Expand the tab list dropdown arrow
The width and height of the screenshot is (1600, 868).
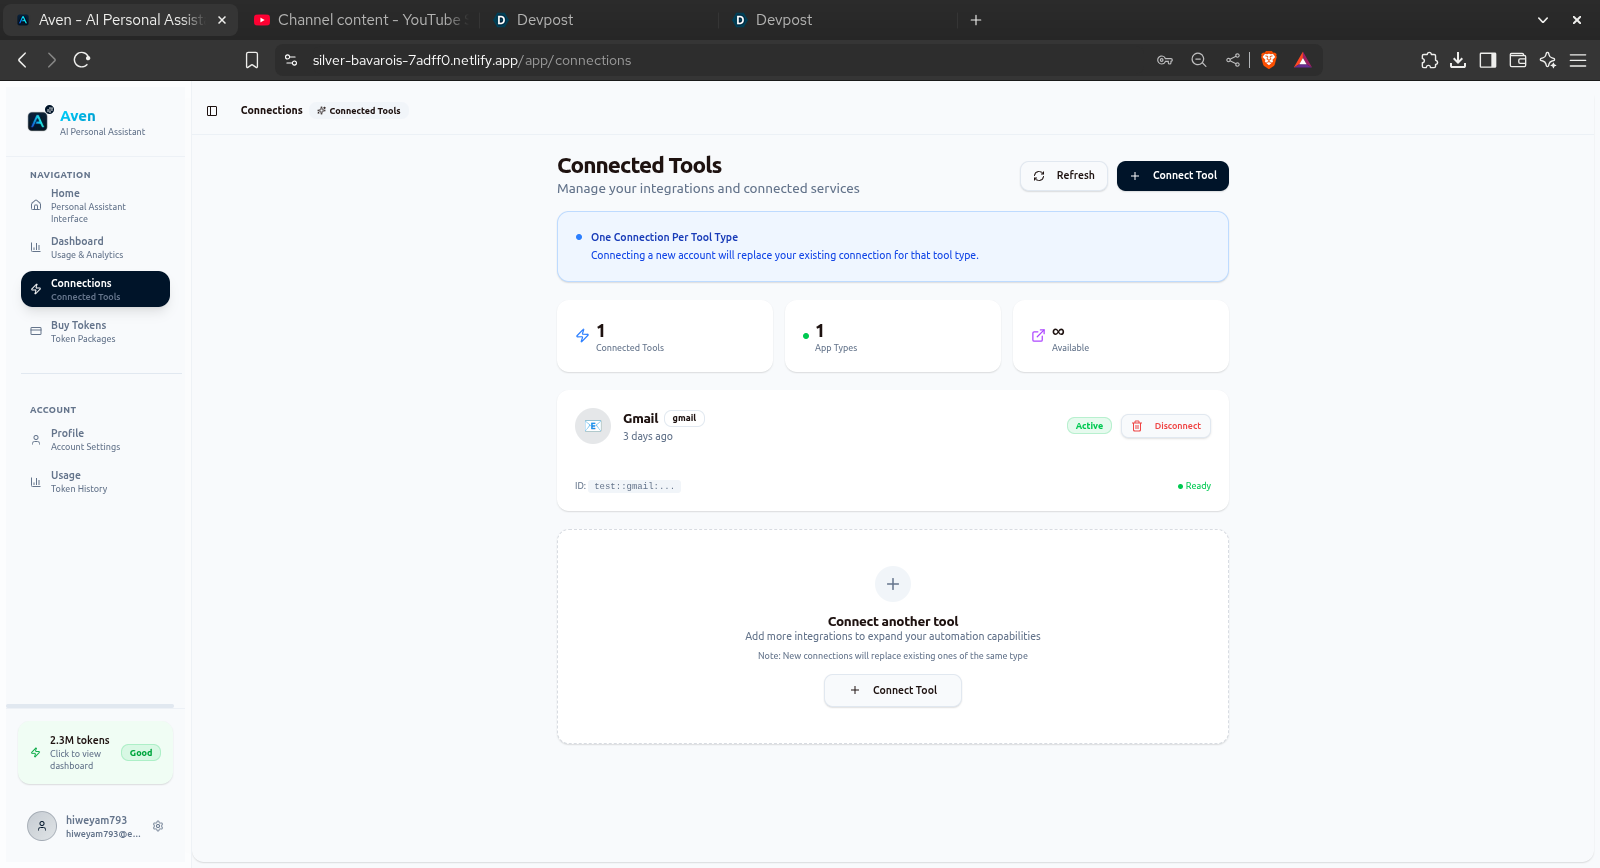(1543, 20)
